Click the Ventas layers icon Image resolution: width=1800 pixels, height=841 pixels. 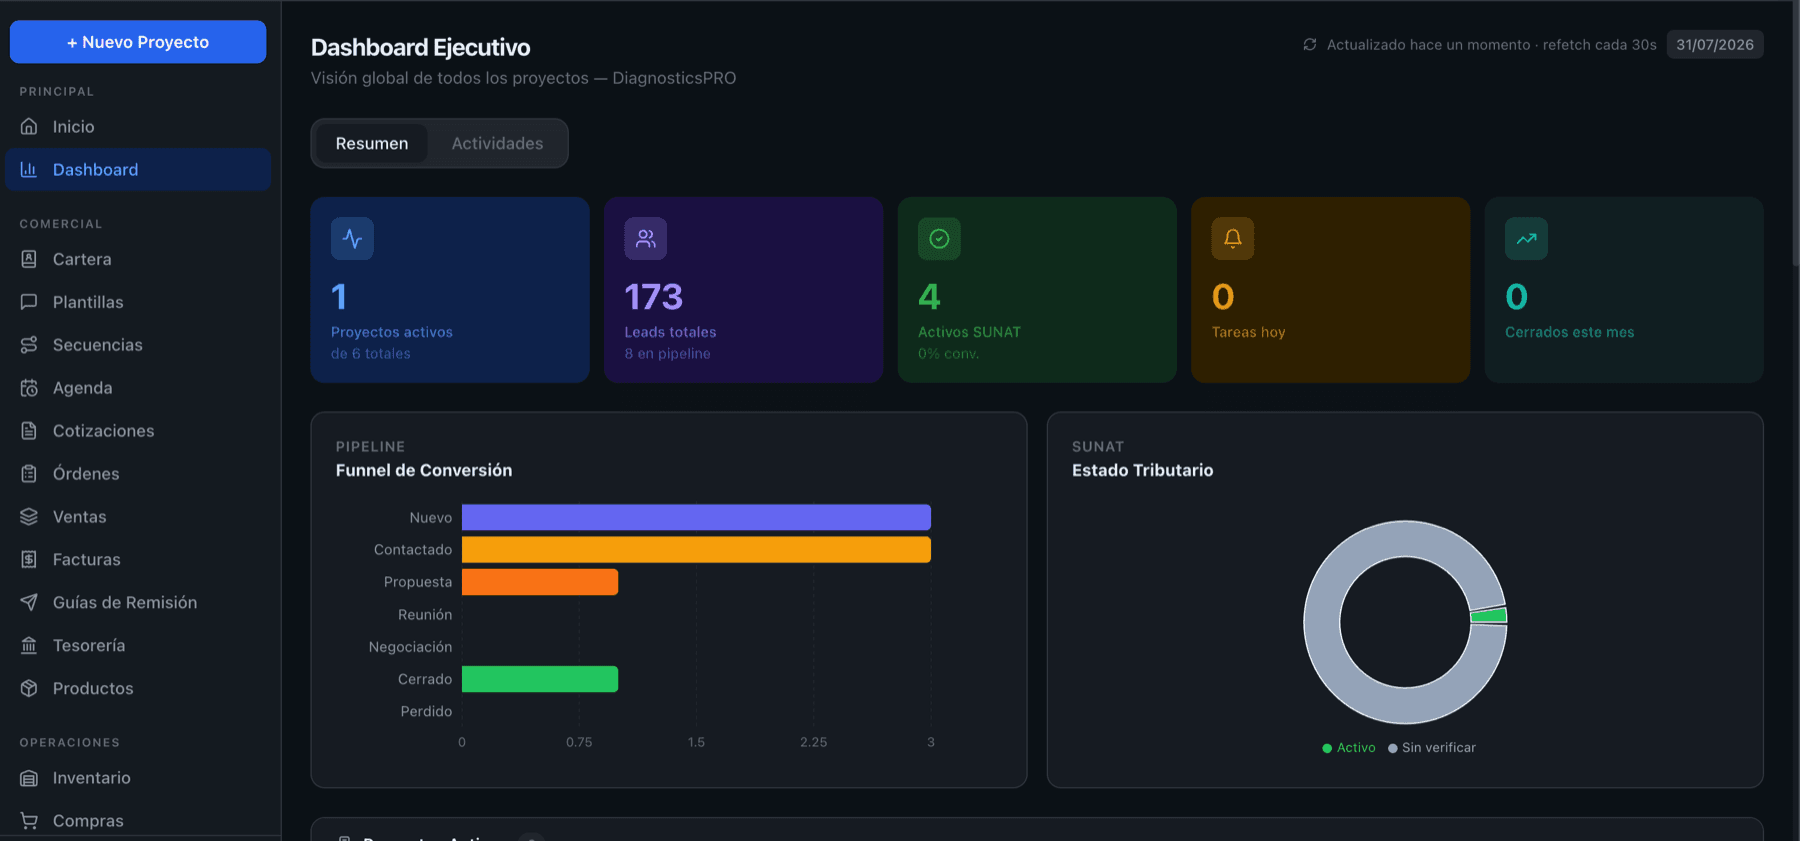pos(29,517)
